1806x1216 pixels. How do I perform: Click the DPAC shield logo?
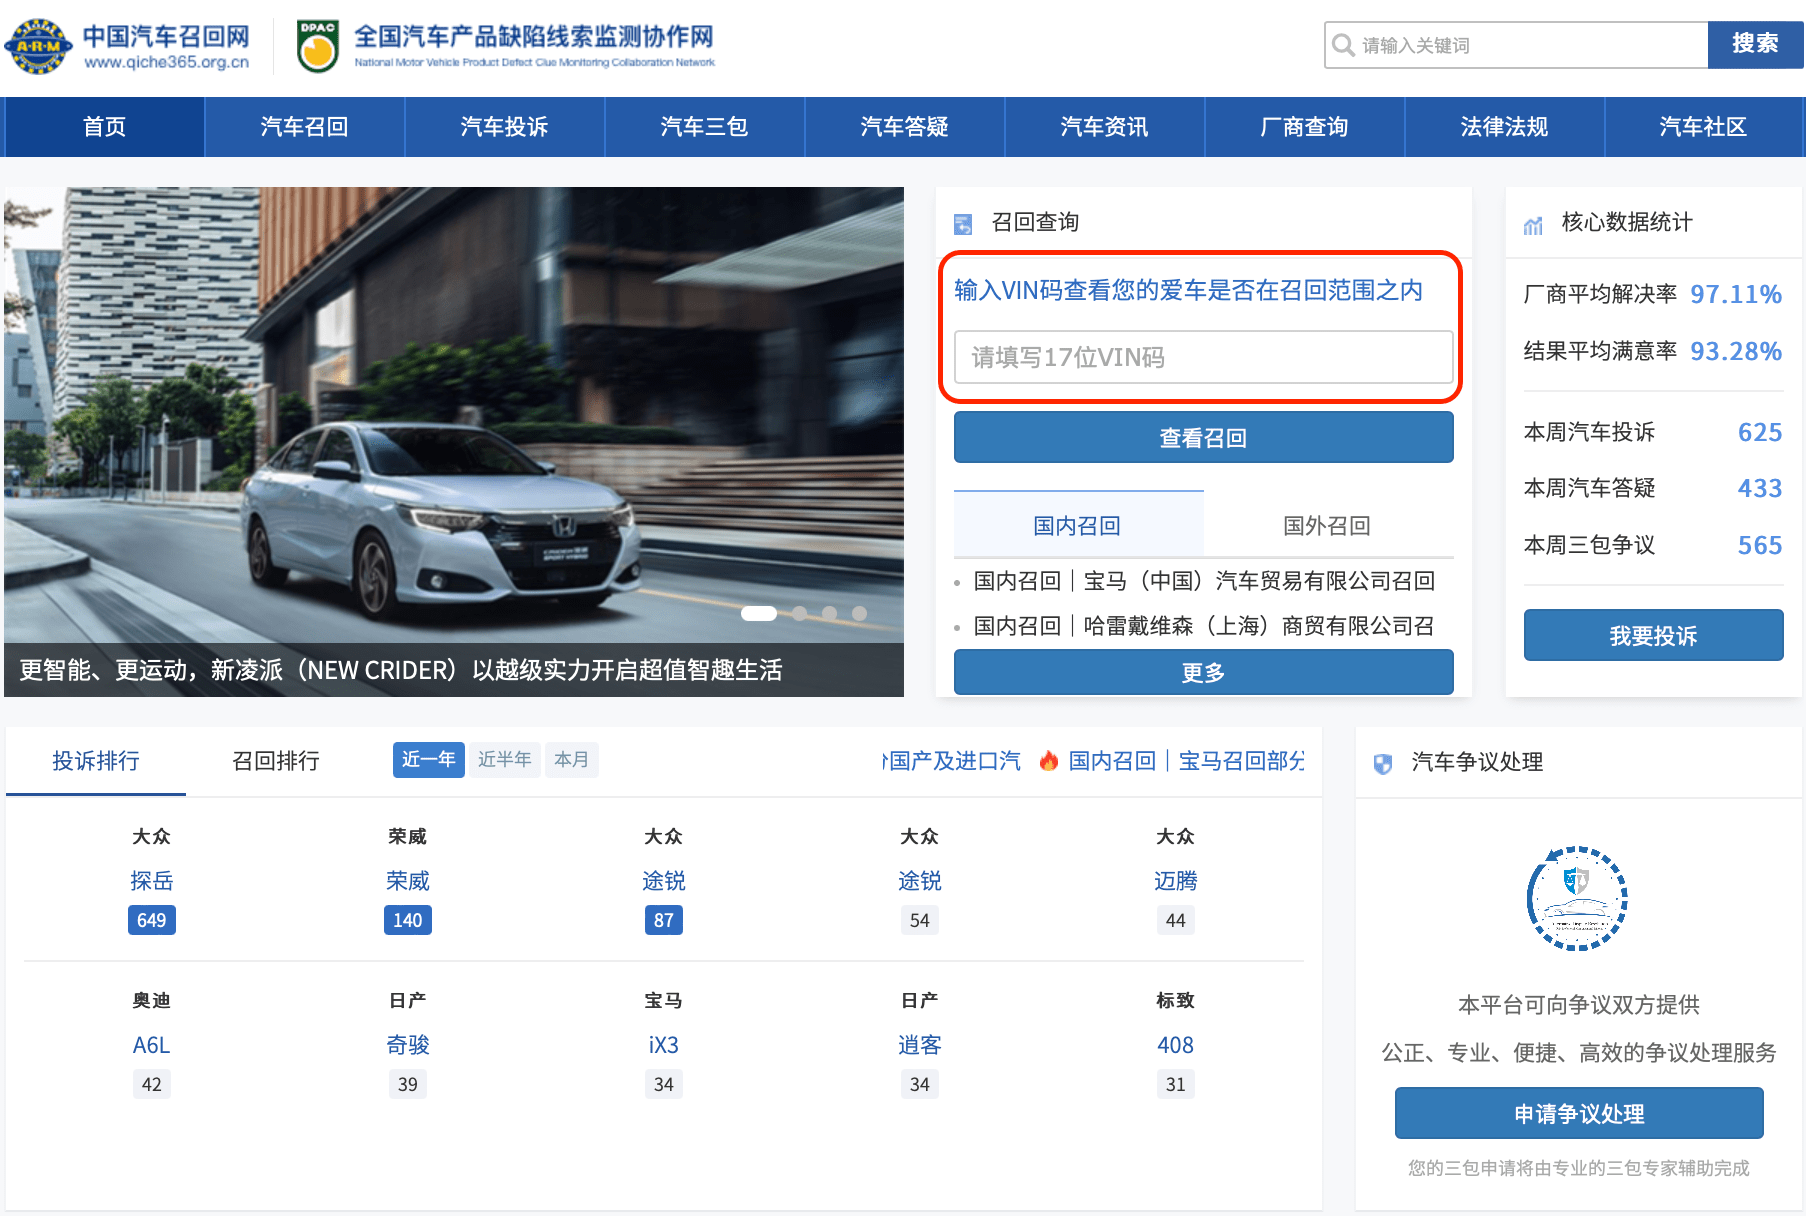click(318, 46)
